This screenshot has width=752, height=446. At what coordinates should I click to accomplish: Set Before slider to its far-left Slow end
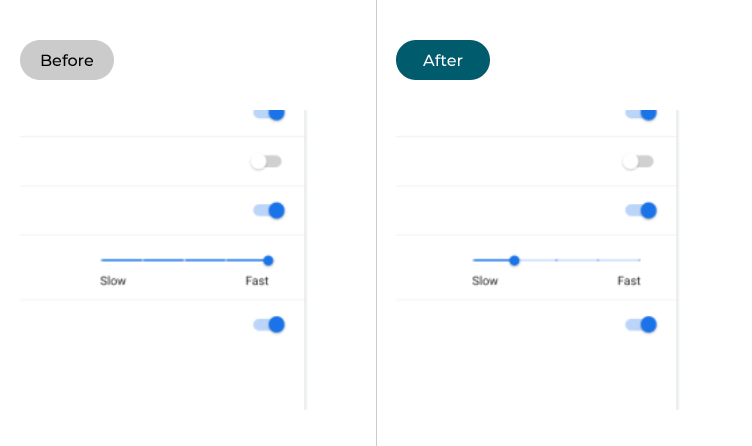click(102, 260)
